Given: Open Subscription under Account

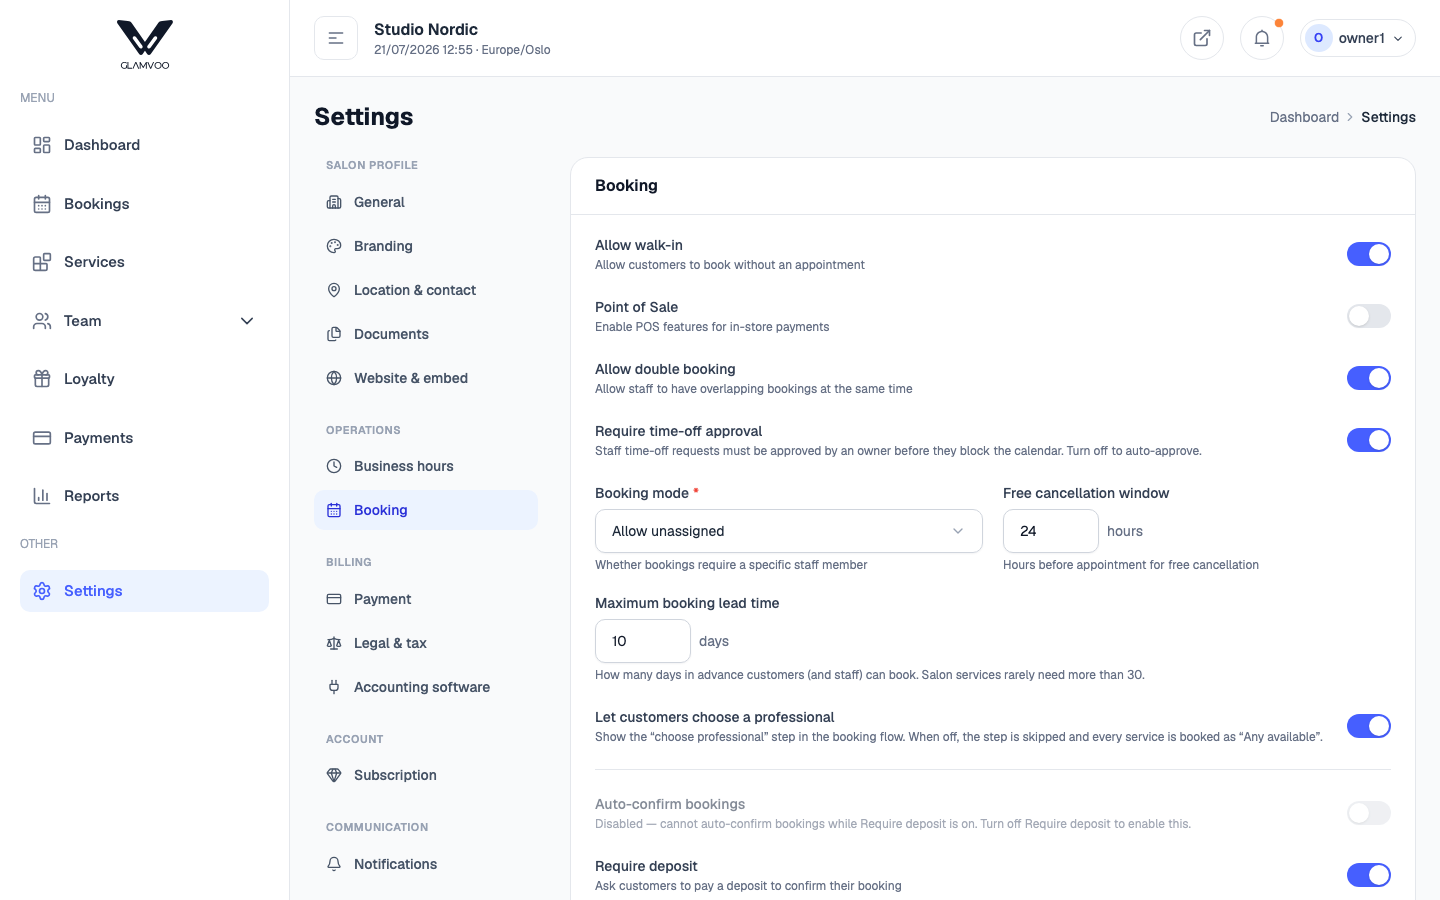Looking at the screenshot, I should 426,775.
